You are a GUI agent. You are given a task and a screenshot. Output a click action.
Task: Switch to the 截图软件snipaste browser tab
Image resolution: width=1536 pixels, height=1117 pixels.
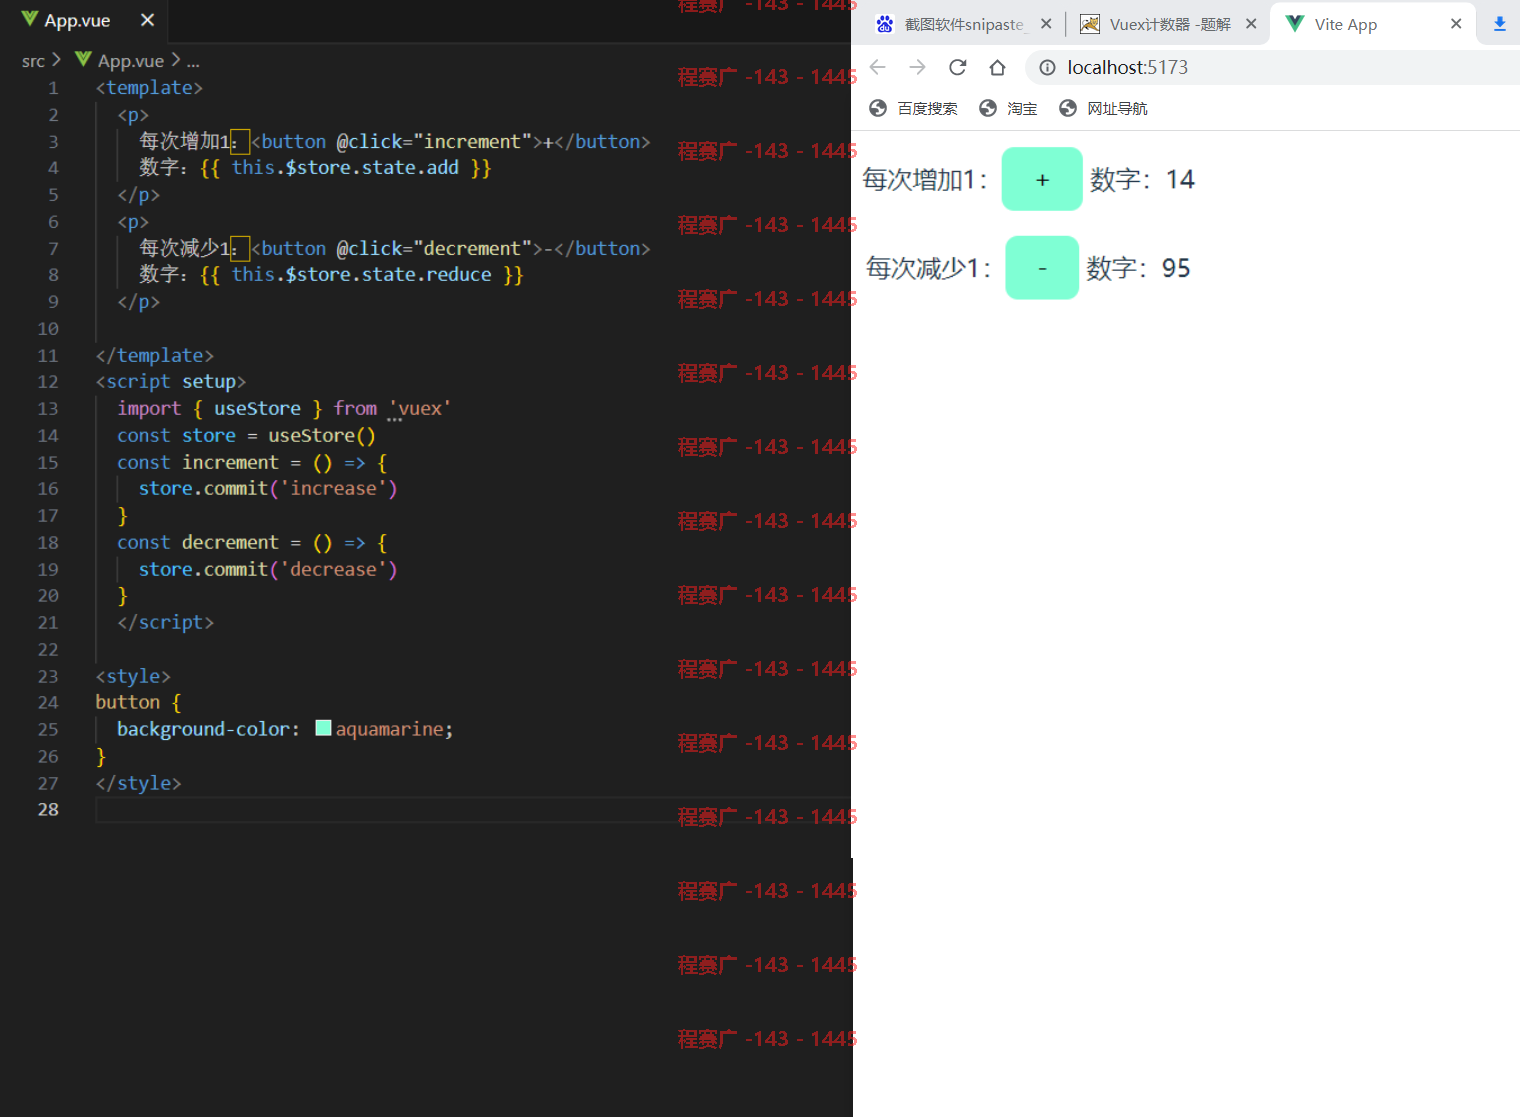tap(962, 24)
